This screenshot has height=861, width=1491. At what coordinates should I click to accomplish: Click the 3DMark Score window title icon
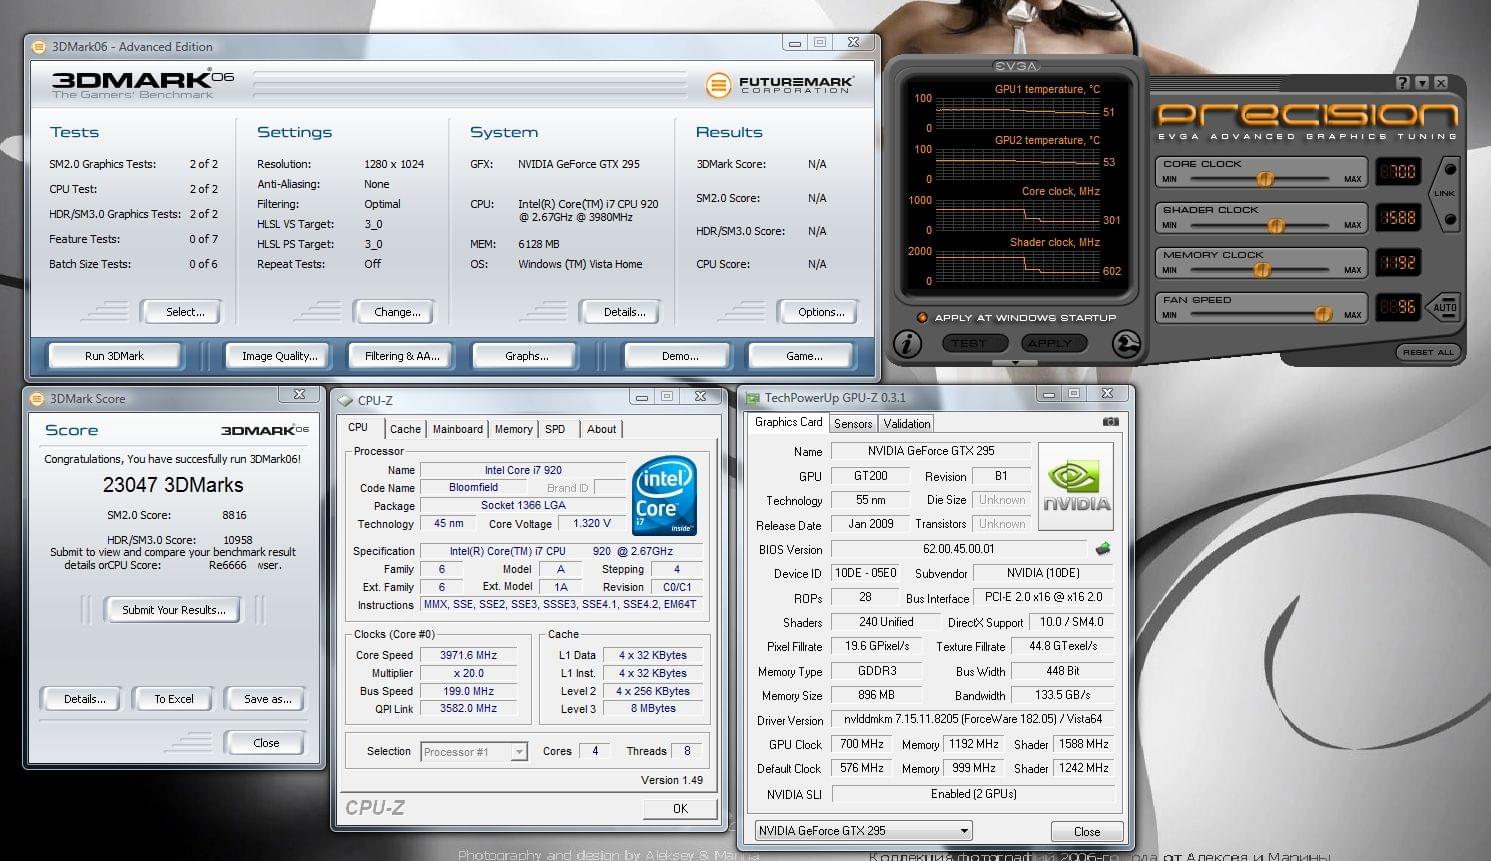[x=38, y=398]
